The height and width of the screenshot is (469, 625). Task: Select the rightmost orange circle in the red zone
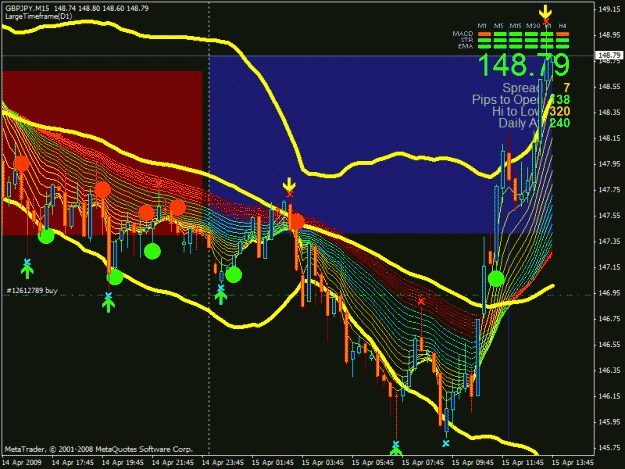tap(177, 208)
